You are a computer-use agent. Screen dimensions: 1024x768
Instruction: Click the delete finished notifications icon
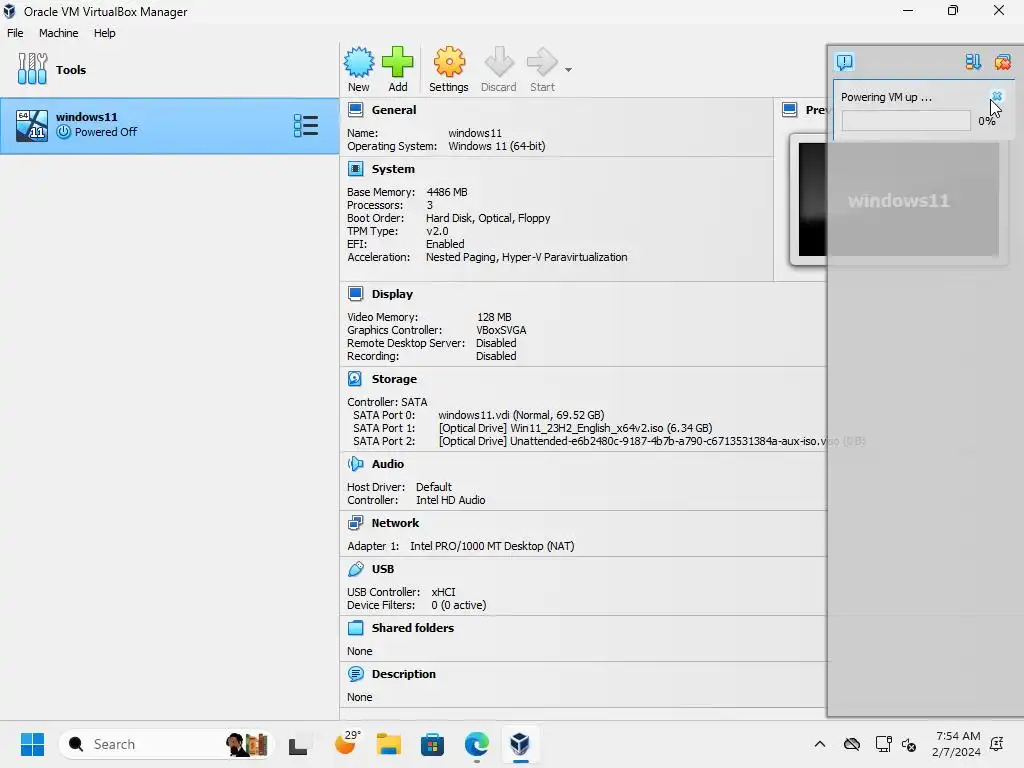1002,62
